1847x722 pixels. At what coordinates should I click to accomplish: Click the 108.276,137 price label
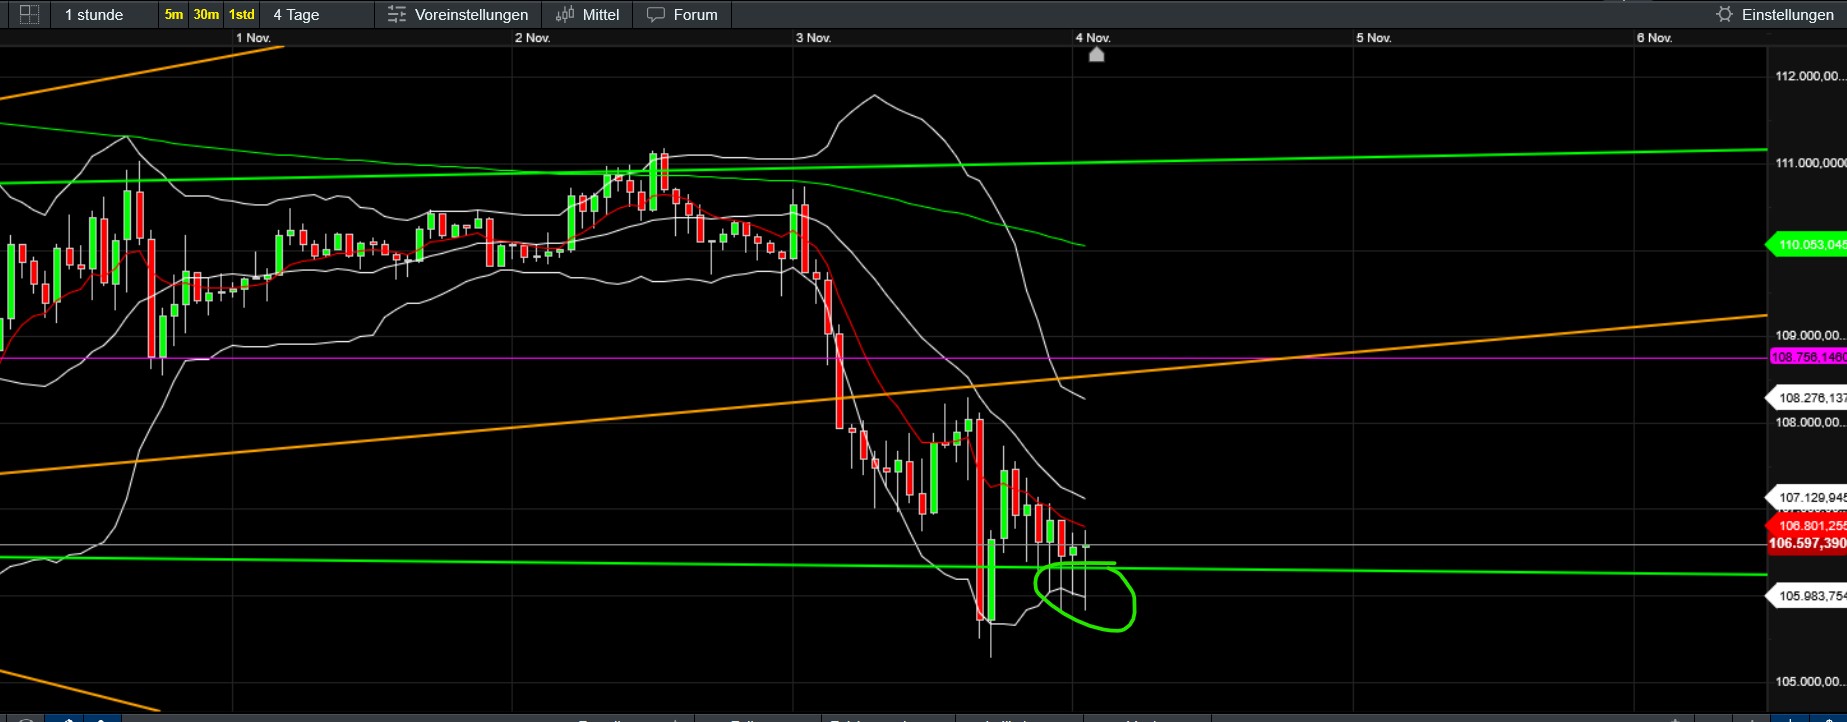click(x=1807, y=398)
